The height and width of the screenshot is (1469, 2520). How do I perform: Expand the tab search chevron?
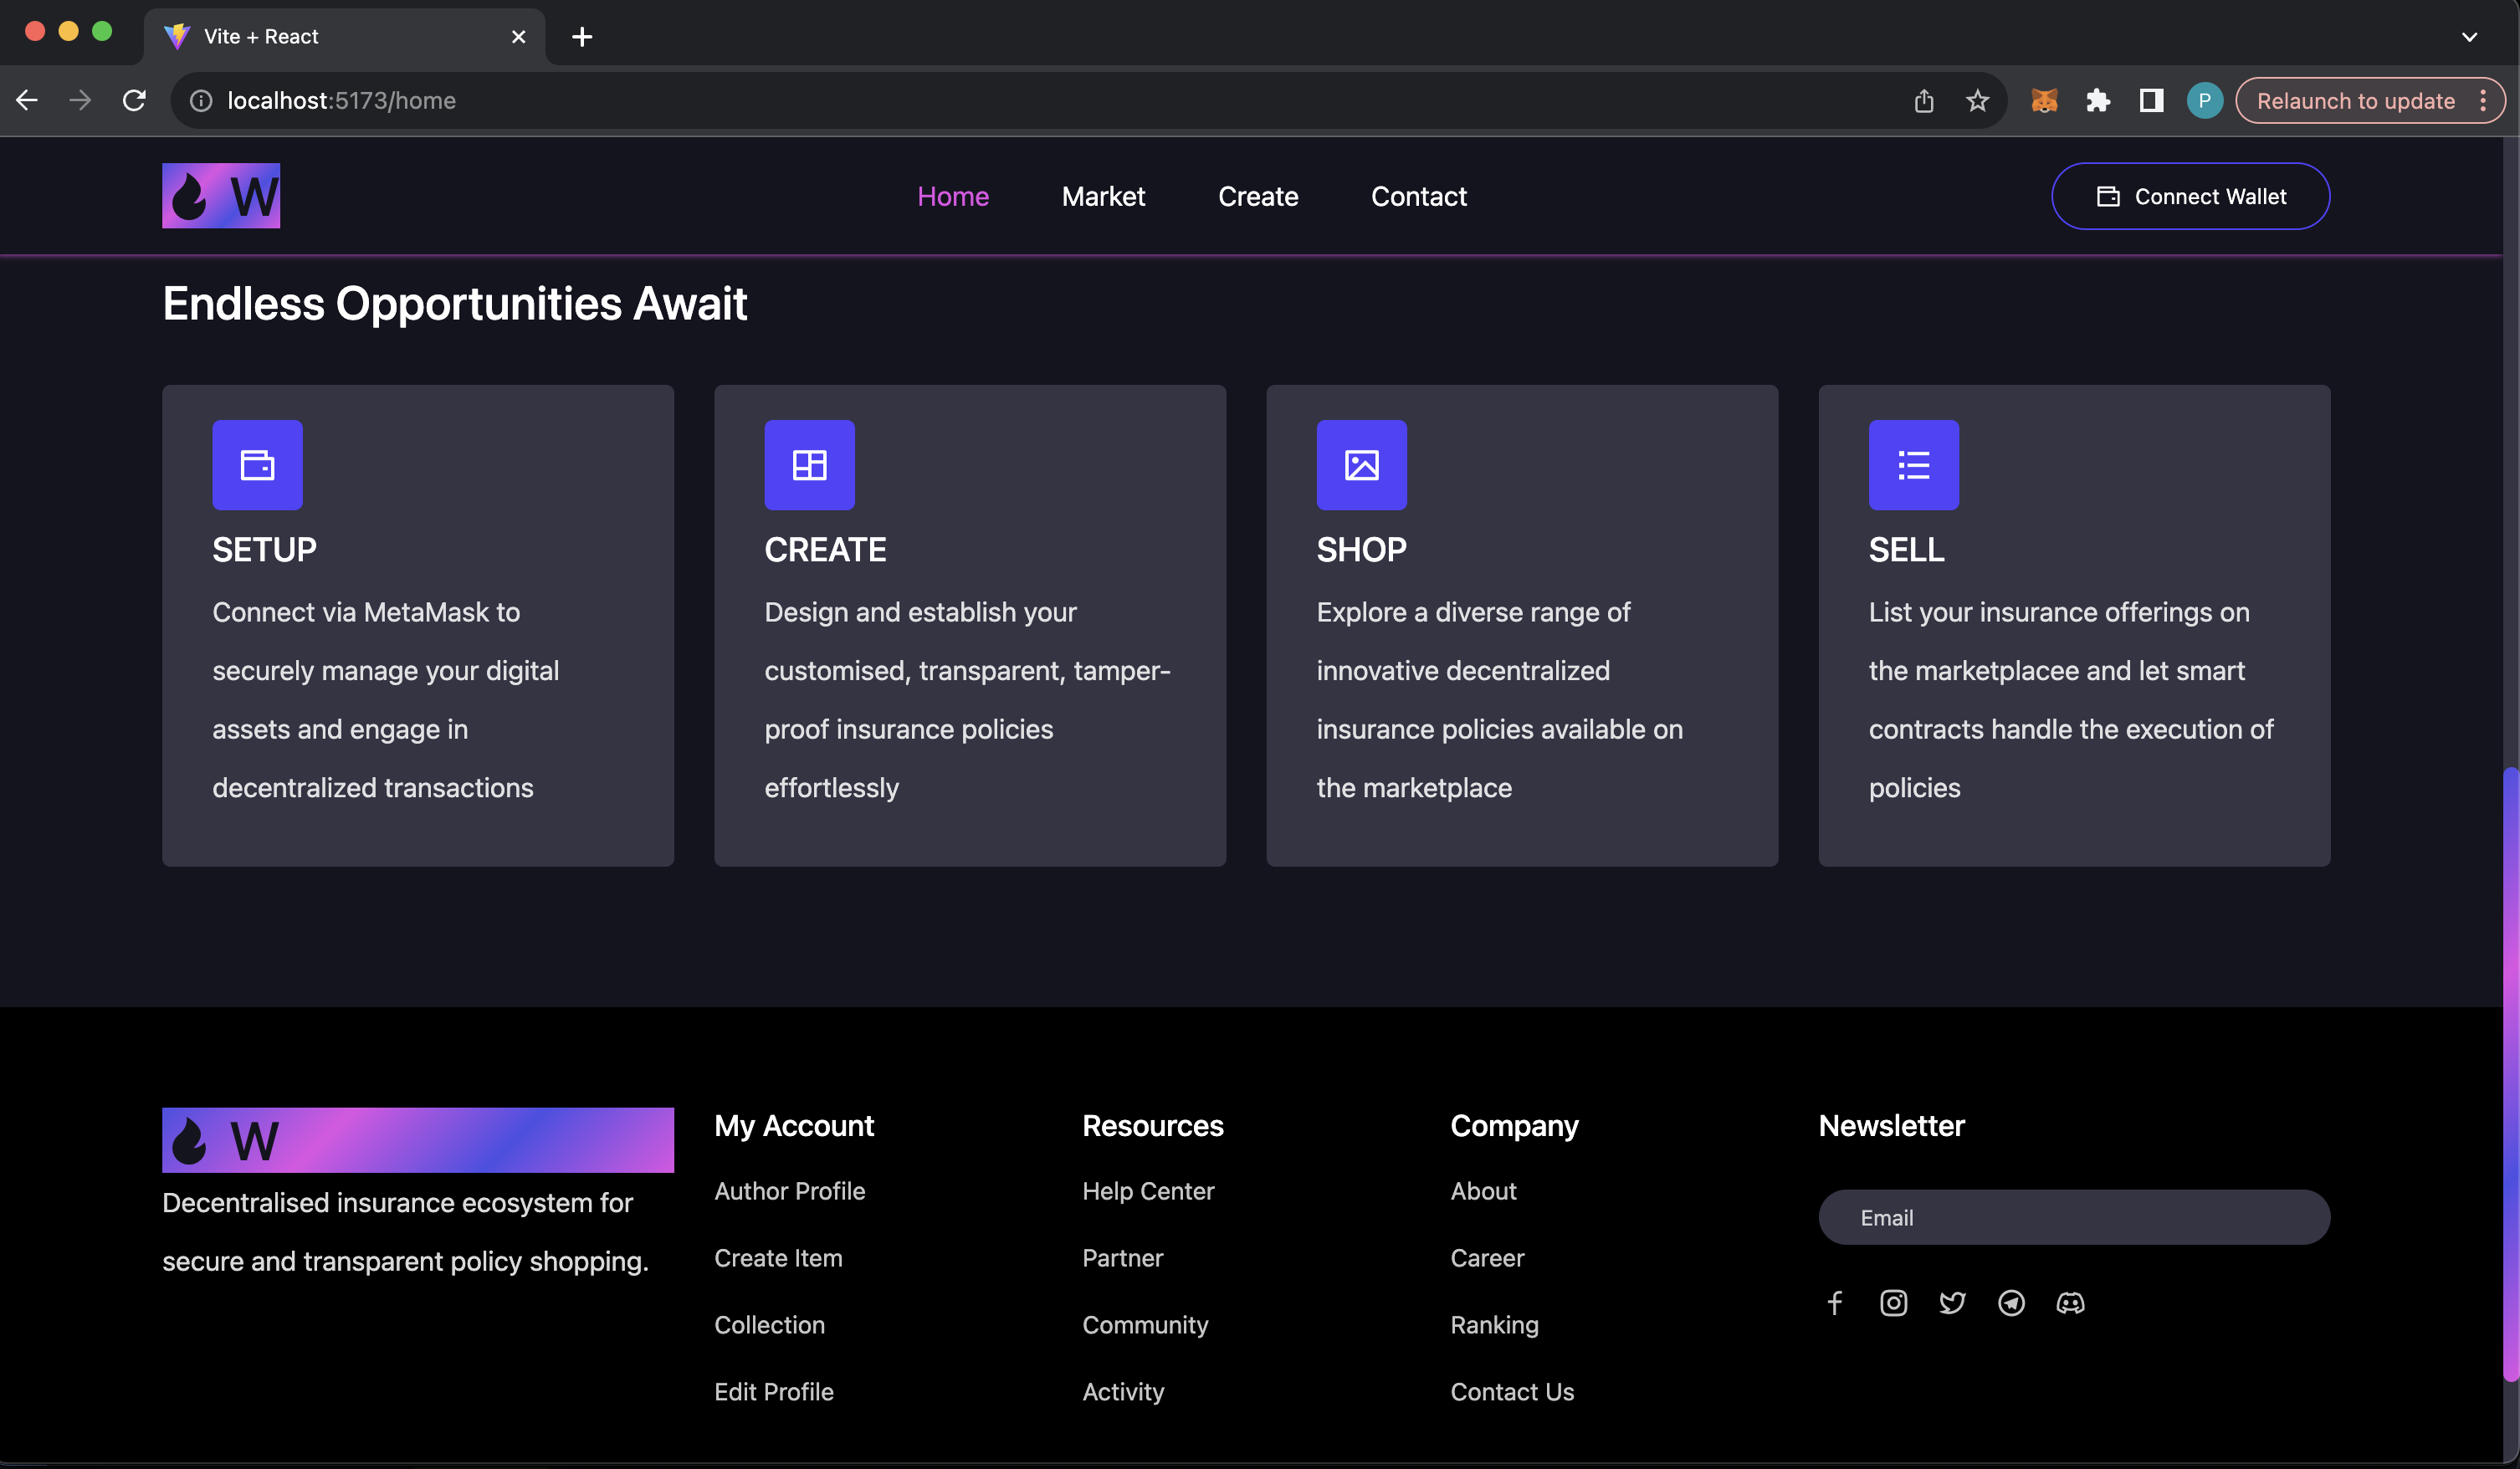2469,37
